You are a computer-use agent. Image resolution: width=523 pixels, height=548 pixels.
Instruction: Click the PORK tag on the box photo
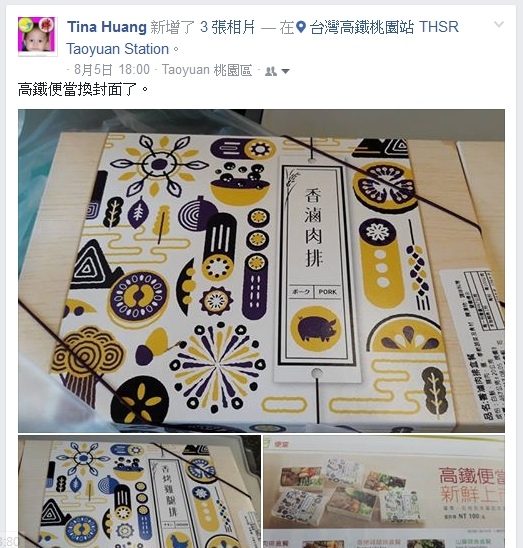[x=328, y=291]
